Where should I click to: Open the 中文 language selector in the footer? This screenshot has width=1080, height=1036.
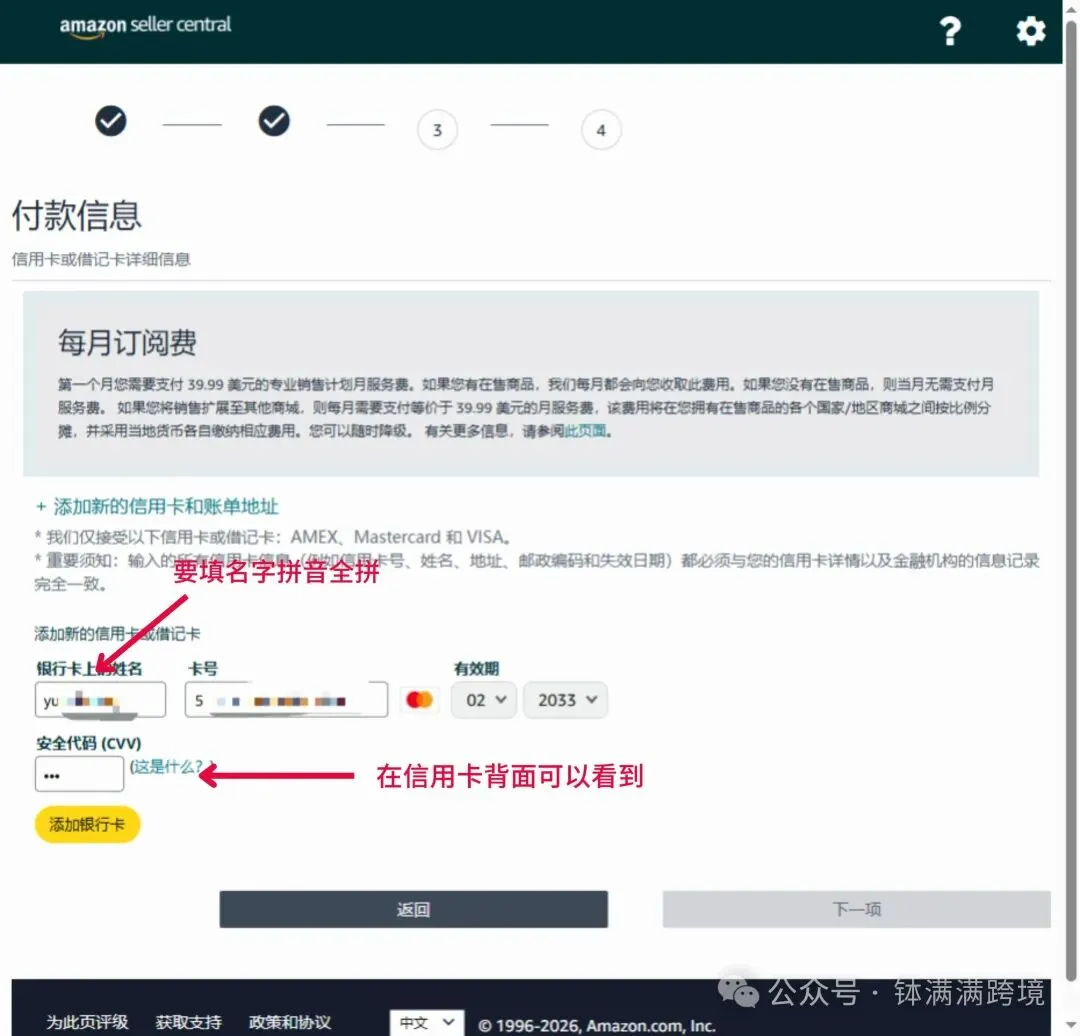tap(426, 1023)
